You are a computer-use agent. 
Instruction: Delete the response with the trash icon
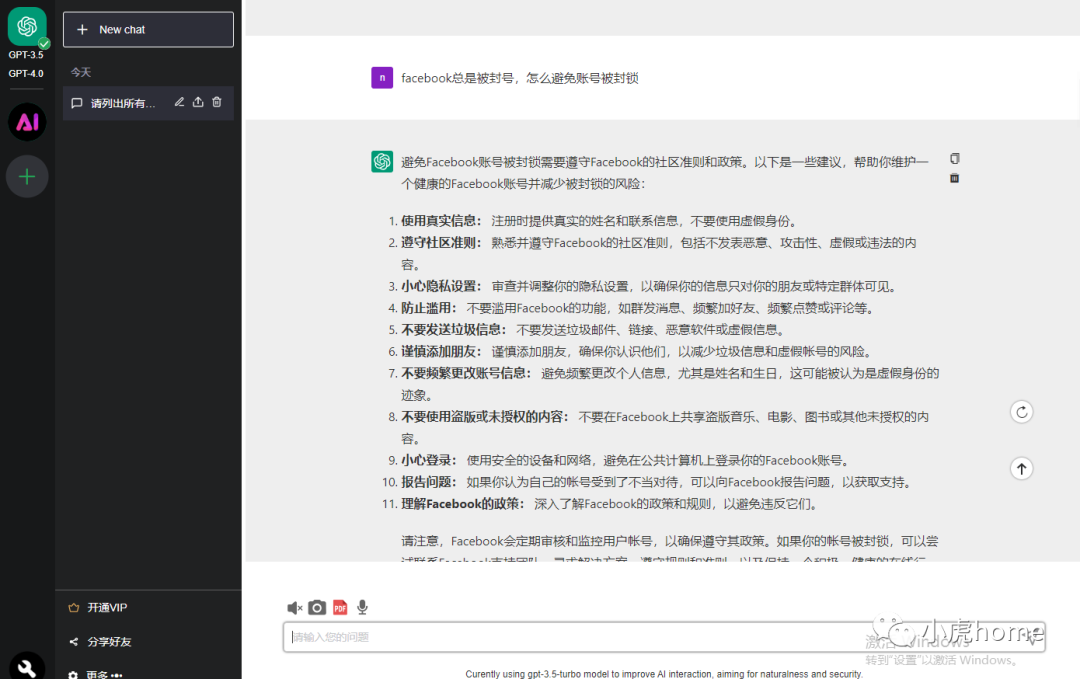(x=954, y=178)
